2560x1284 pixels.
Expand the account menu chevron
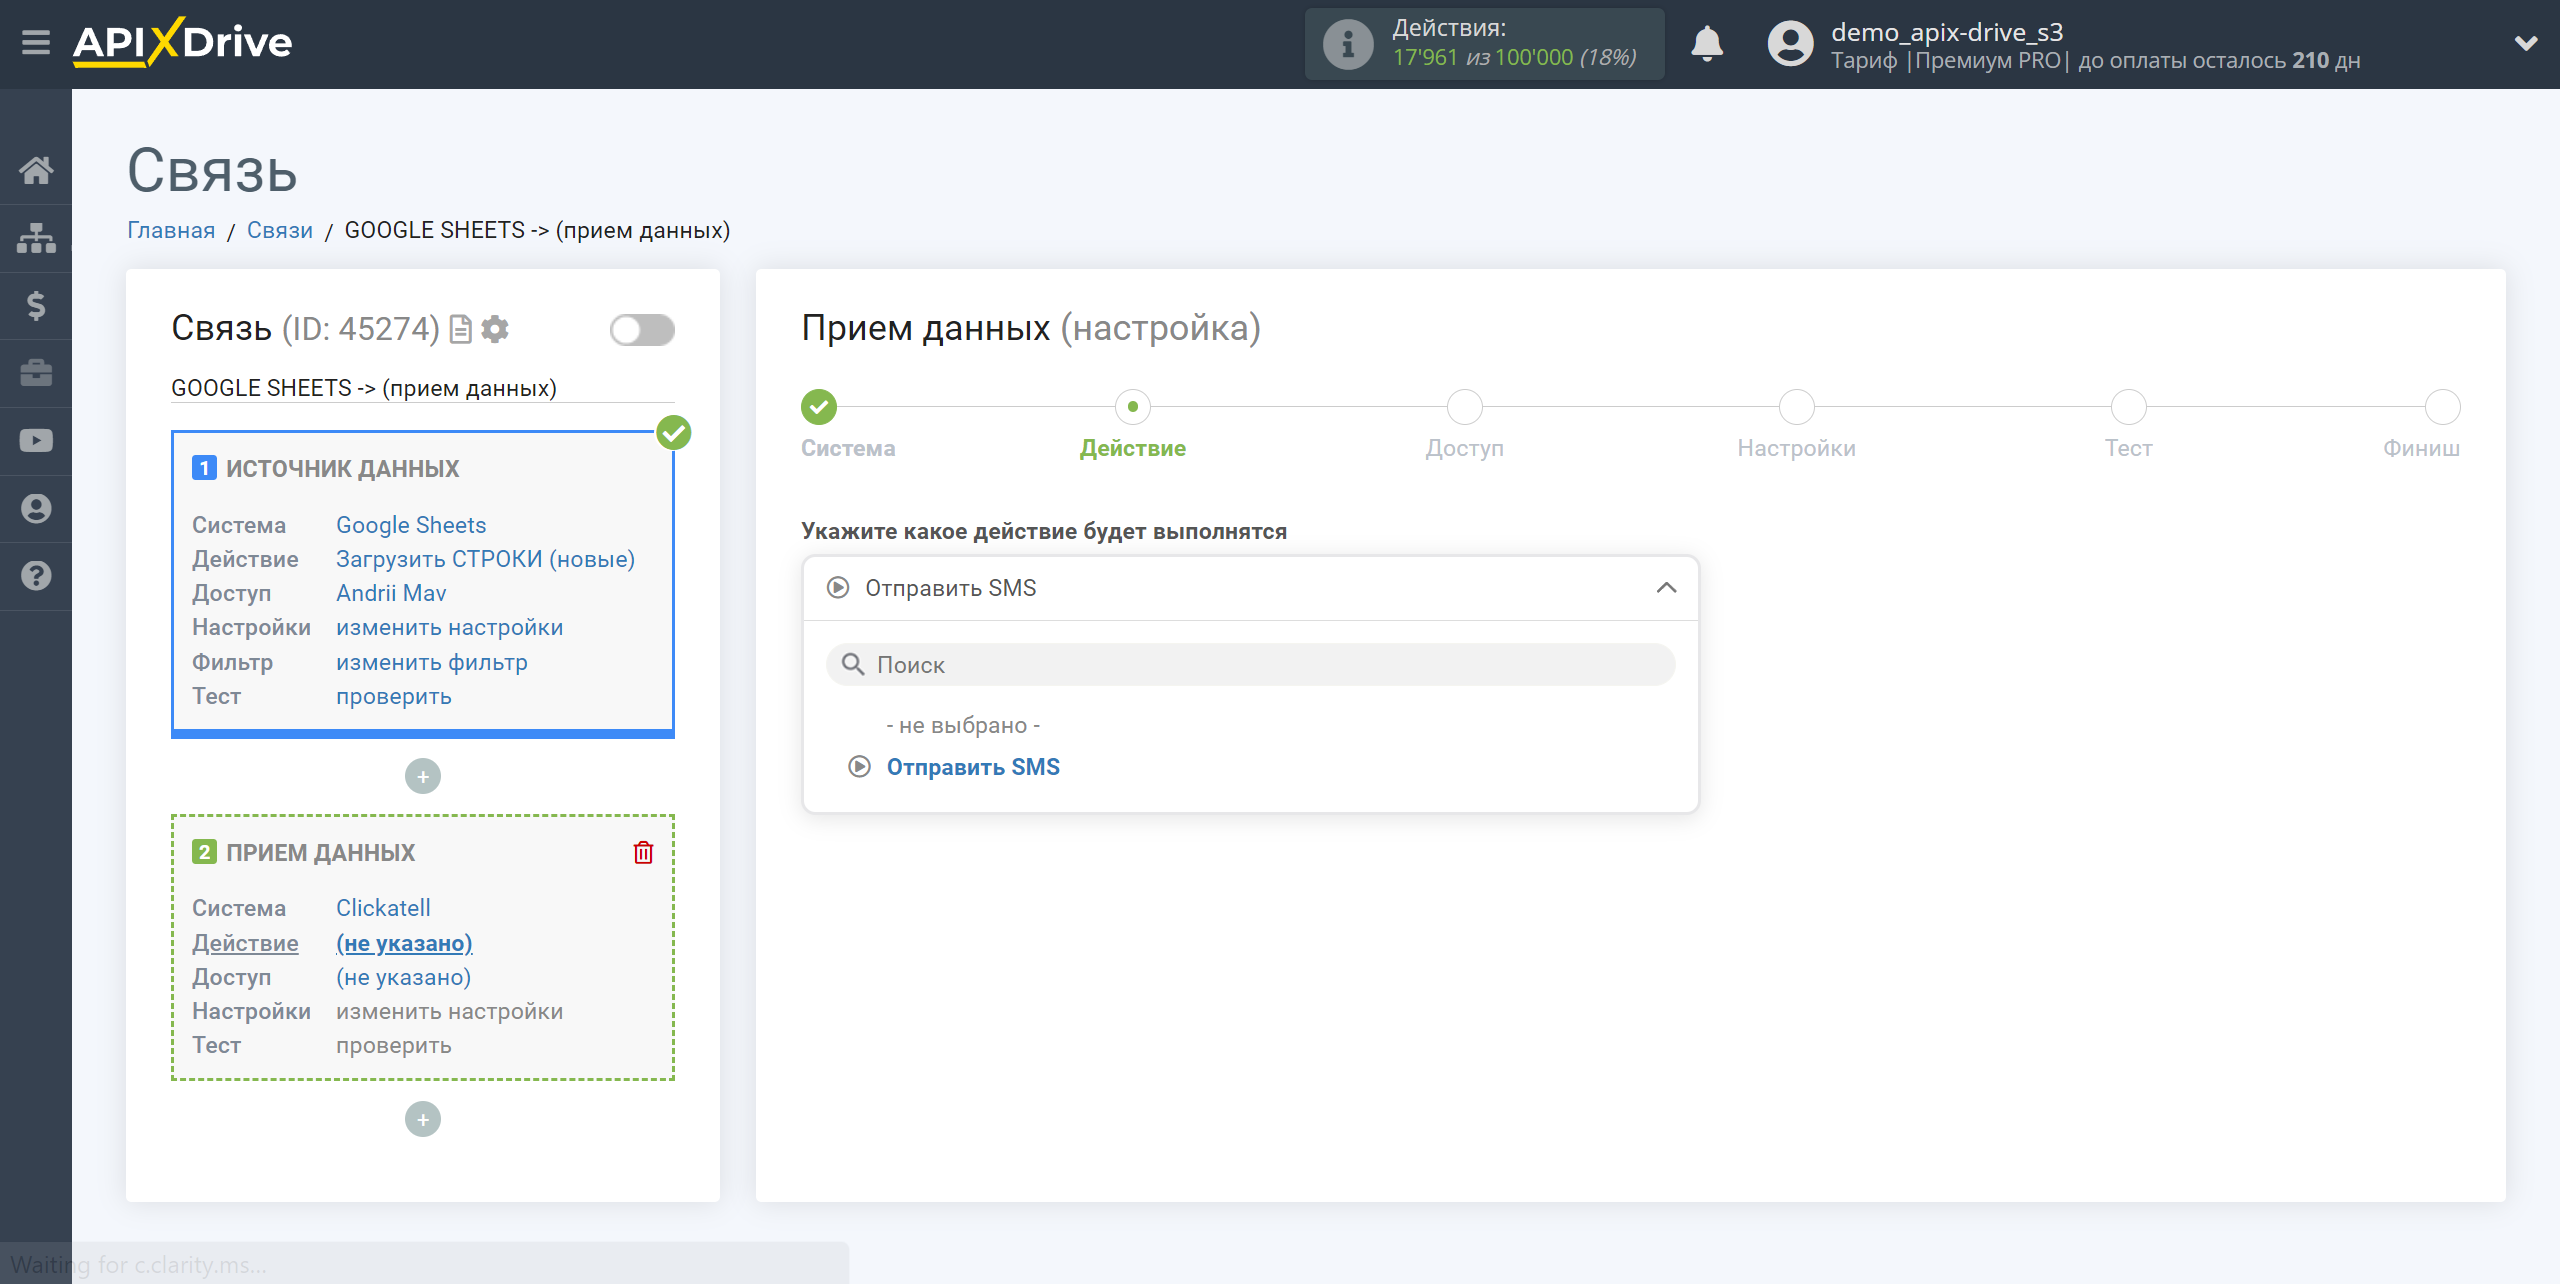tap(2526, 43)
